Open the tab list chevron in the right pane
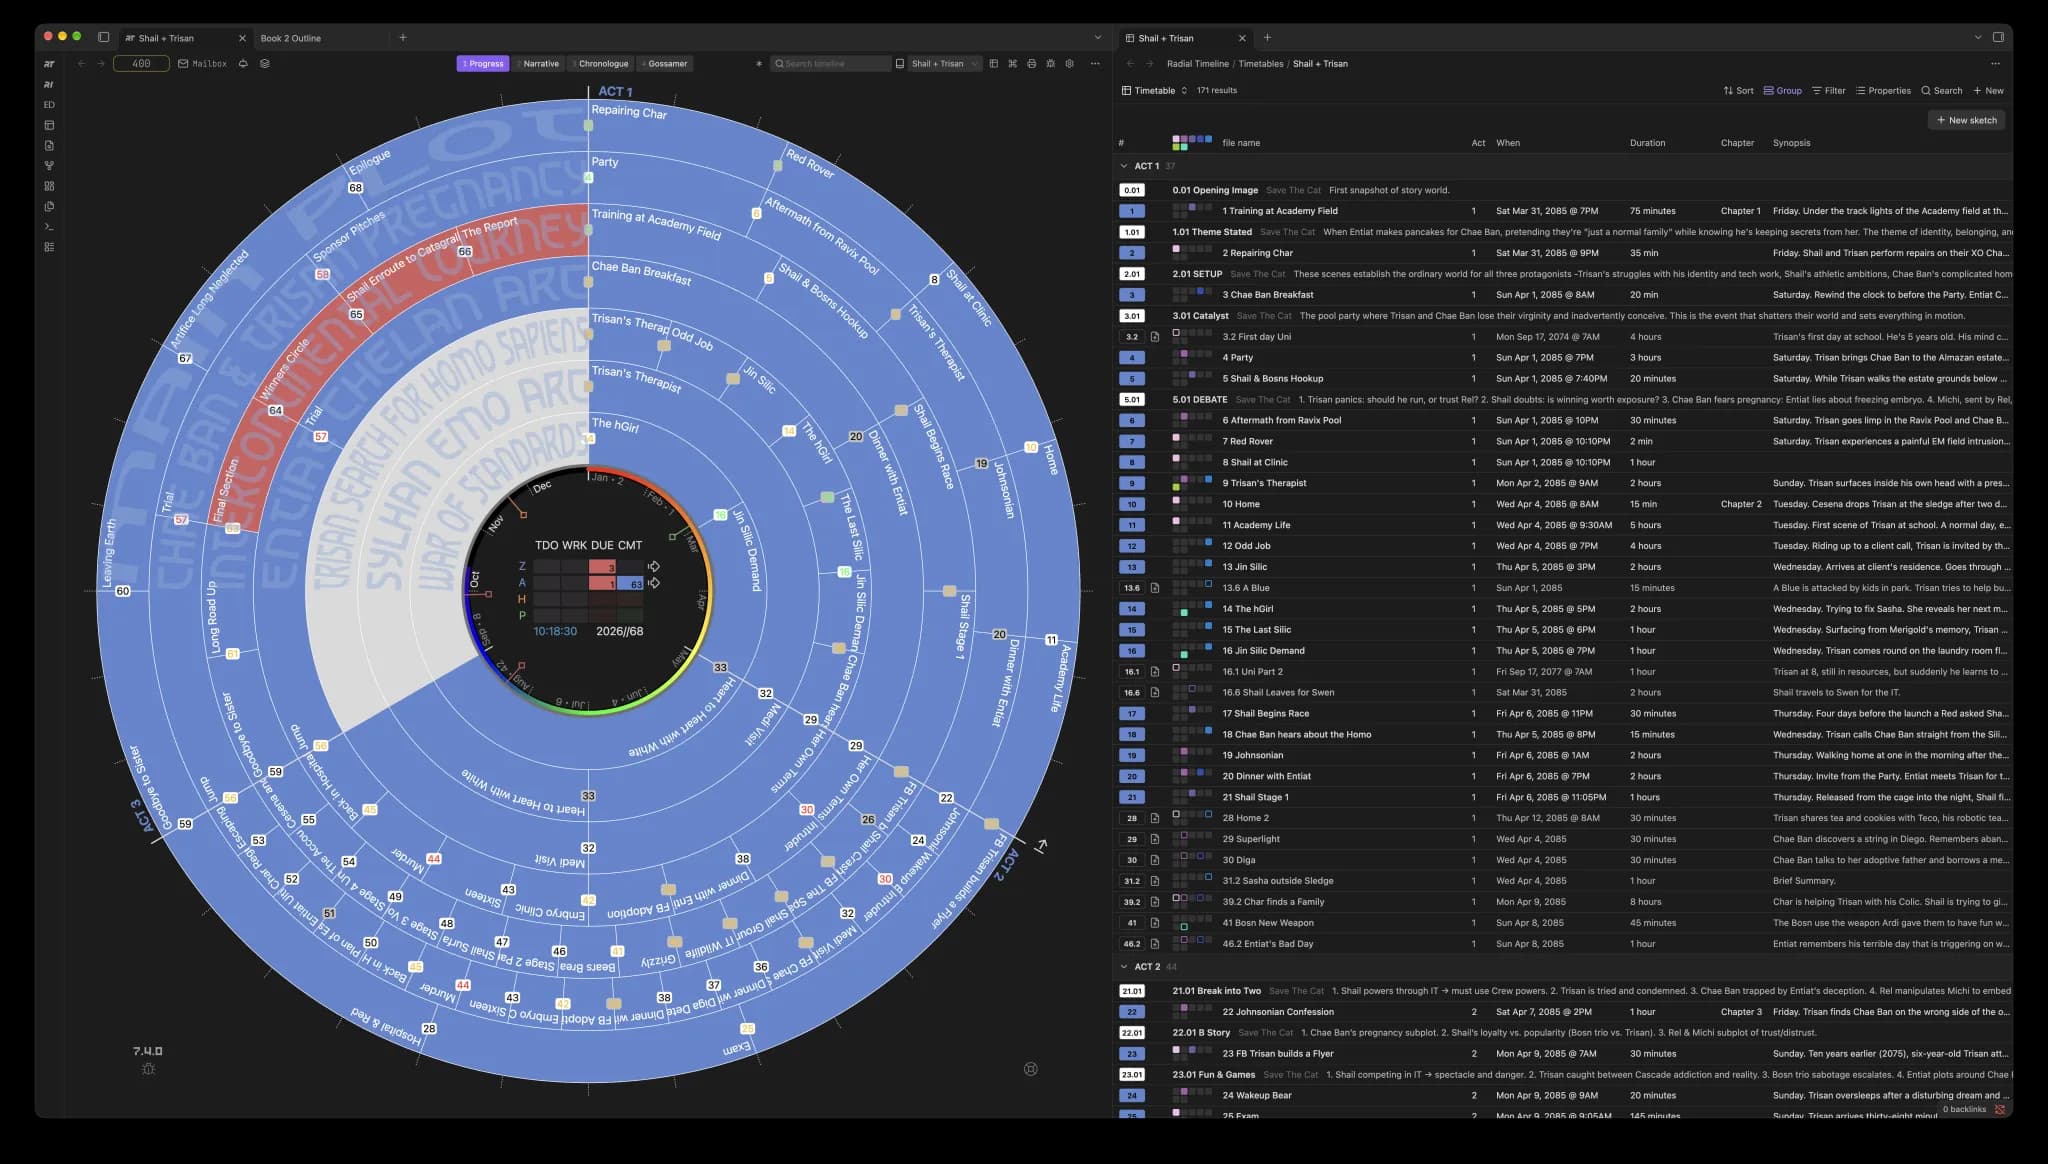This screenshot has width=2048, height=1164. click(x=1977, y=38)
